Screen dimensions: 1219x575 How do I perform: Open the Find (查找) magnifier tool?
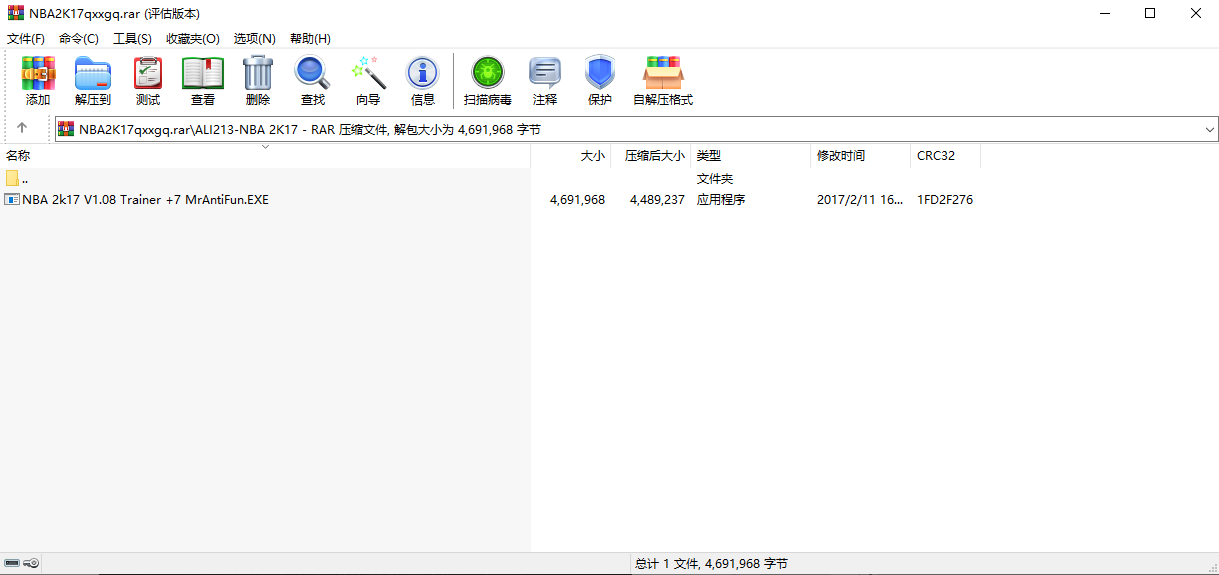pos(313,81)
